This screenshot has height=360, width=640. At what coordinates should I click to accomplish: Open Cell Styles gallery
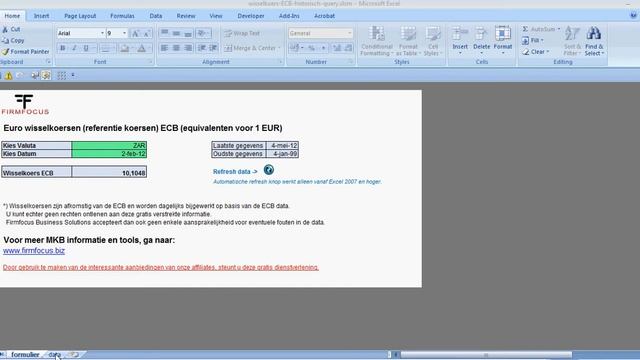coord(433,41)
